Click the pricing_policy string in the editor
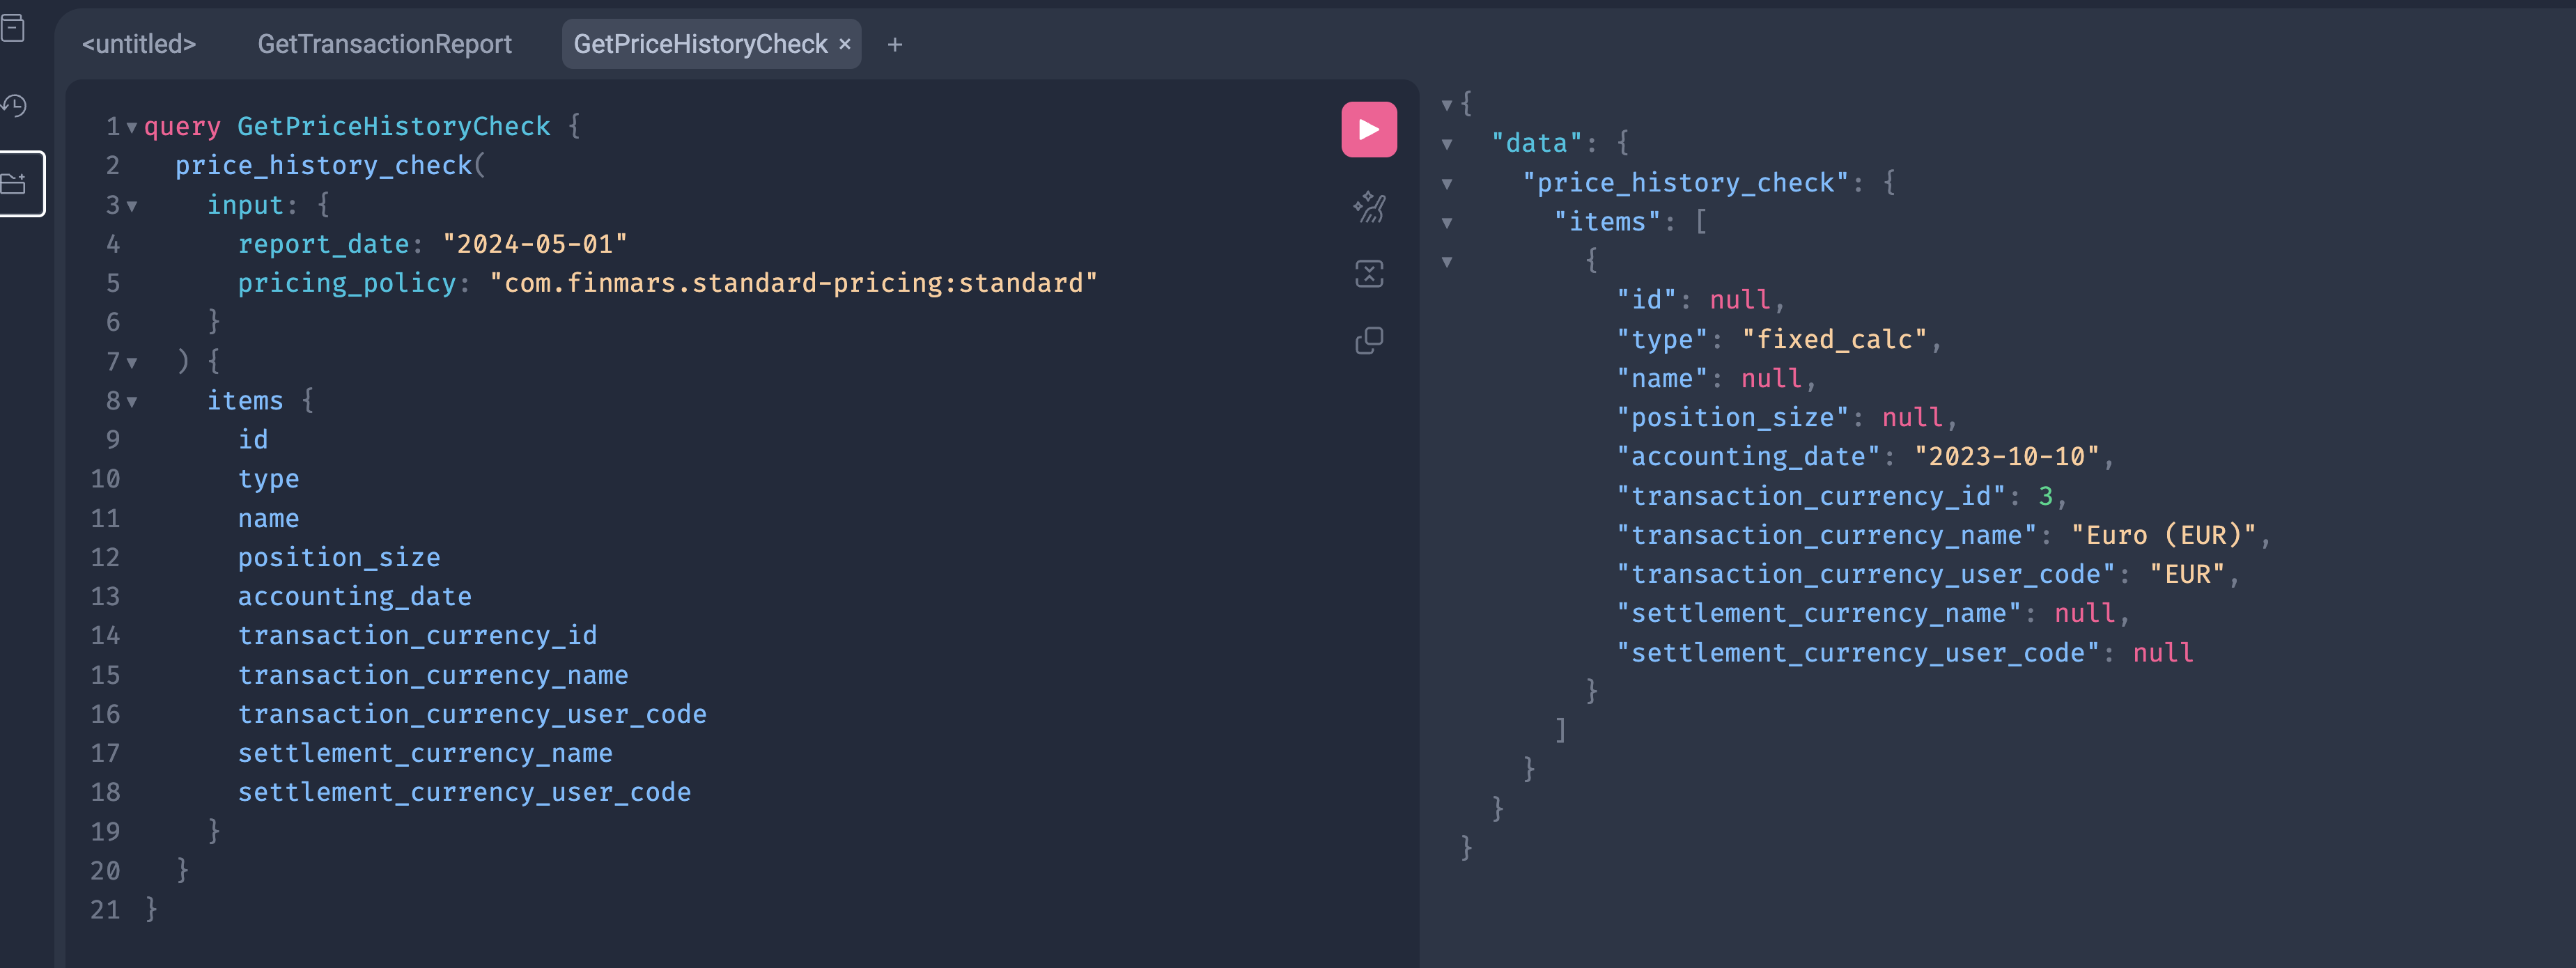The width and height of the screenshot is (2576, 968). [x=792, y=283]
